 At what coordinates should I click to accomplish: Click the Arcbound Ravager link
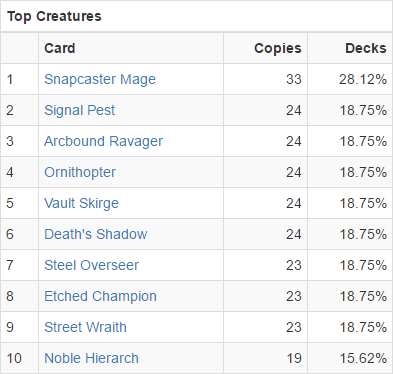103,141
